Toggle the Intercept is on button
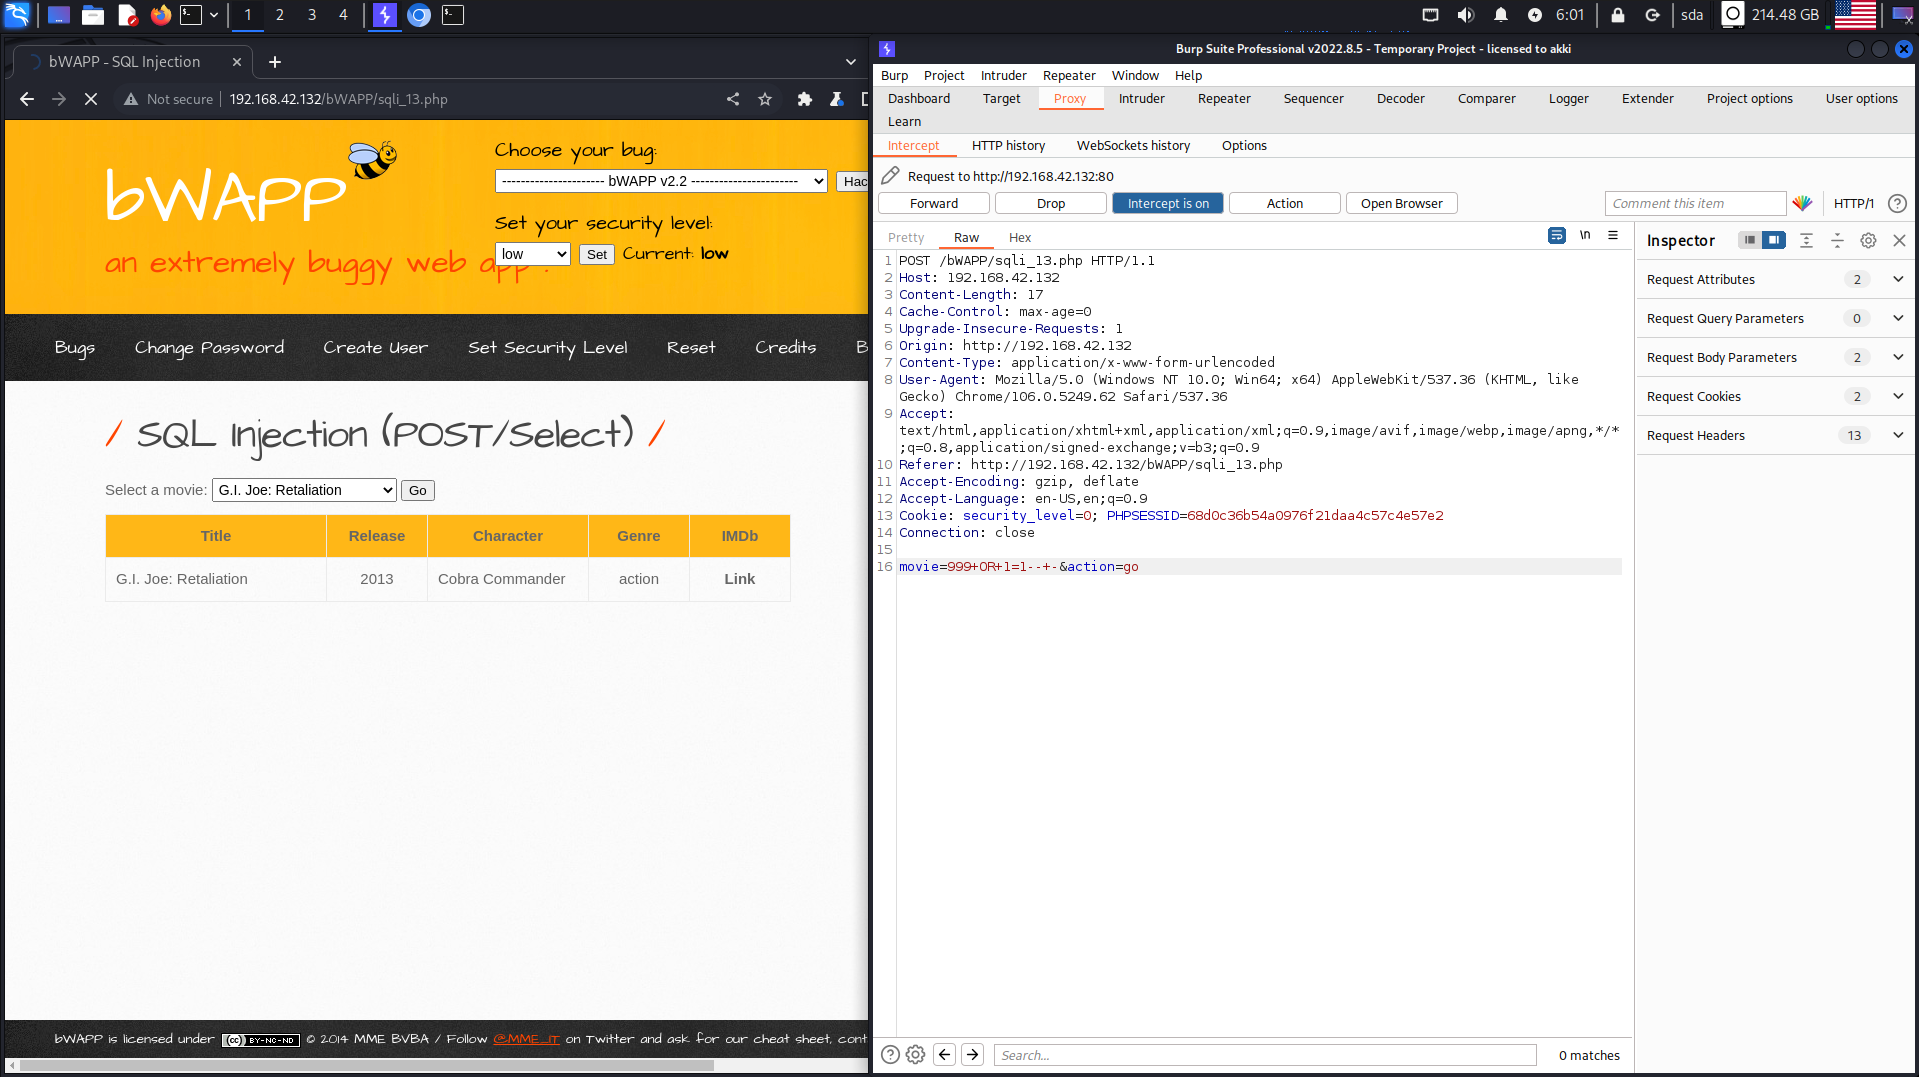The height and width of the screenshot is (1077, 1919). pos(1167,203)
